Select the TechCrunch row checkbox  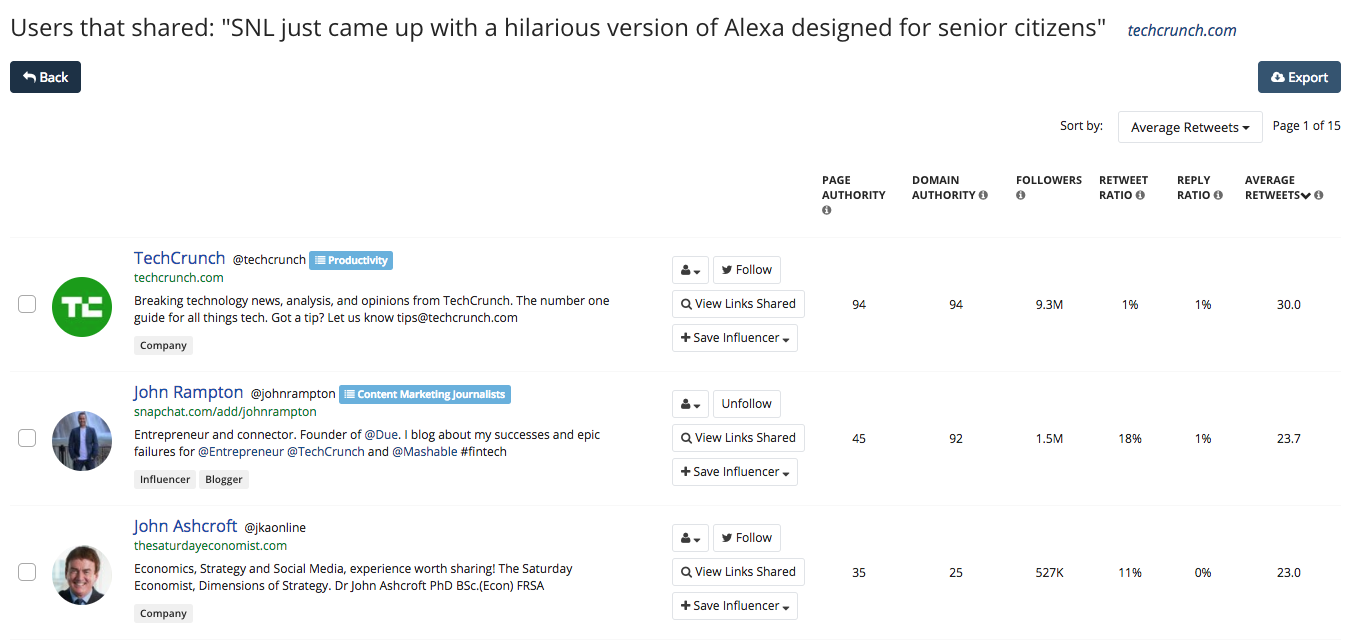click(x=27, y=304)
